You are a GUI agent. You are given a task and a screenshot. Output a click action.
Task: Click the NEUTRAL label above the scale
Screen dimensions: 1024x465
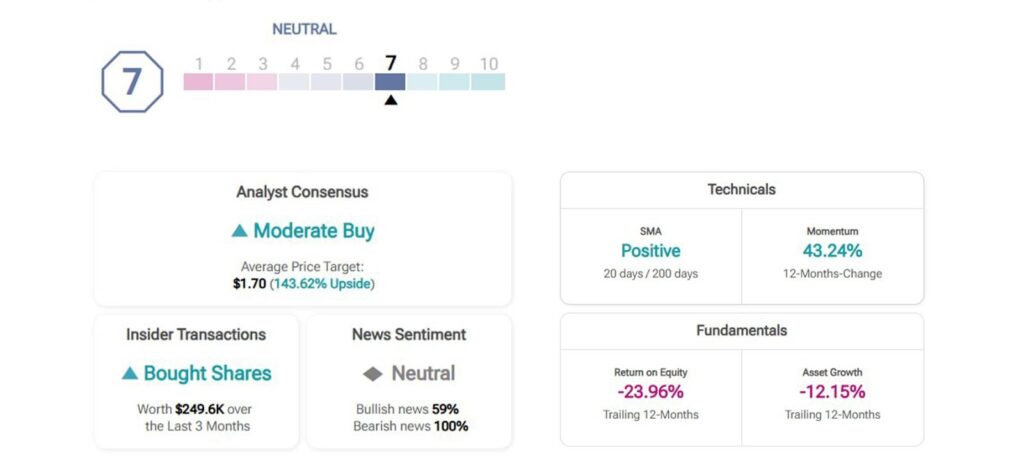coord(304,29)
